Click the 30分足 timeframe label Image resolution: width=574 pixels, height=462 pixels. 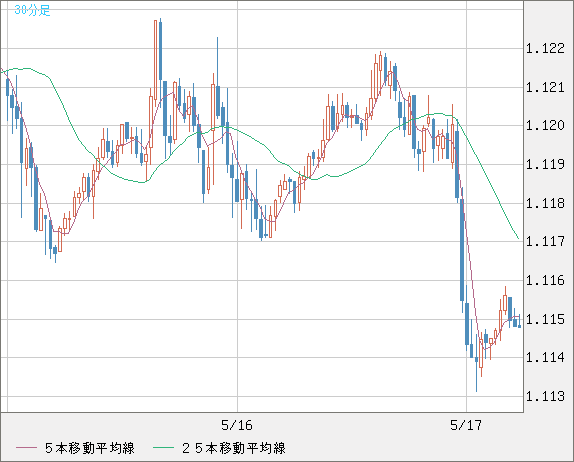pyautogui.click(x=32, y=10)
